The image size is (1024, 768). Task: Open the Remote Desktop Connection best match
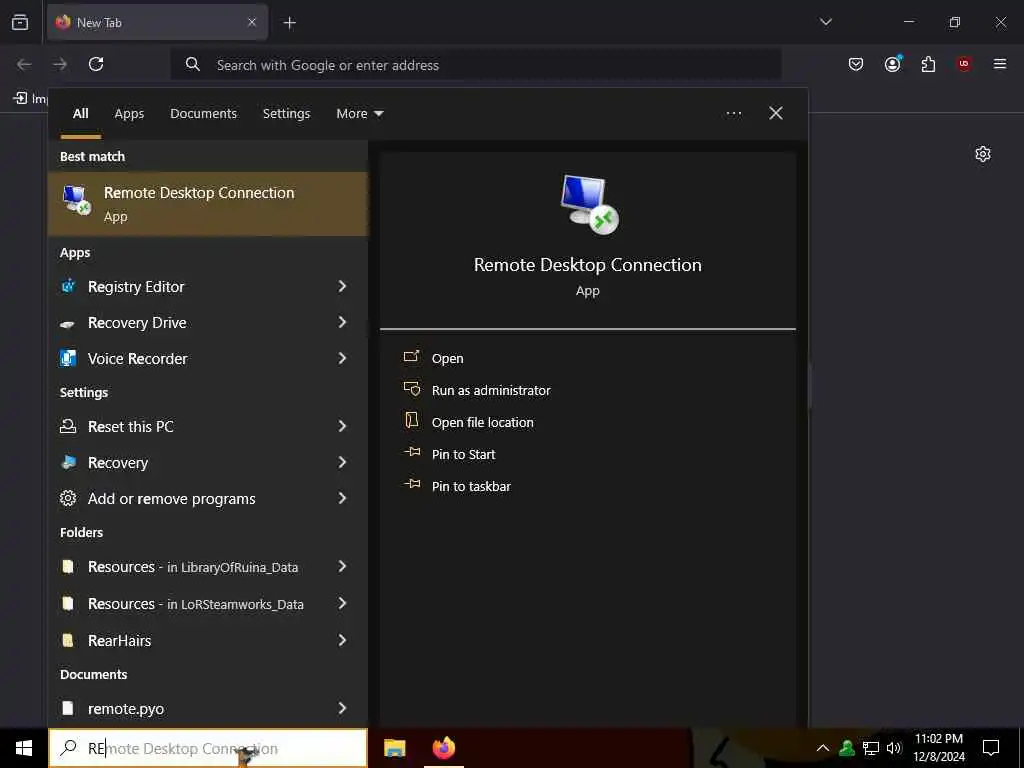pyautogui.click(x=208, y=204)
